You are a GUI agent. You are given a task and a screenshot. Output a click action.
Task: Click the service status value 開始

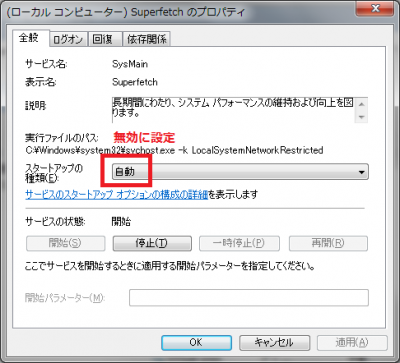pos(121,222)
